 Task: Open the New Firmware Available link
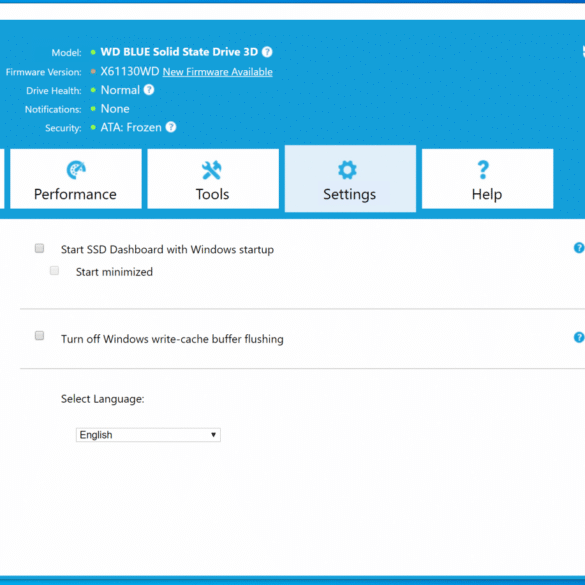pos(218,72)
